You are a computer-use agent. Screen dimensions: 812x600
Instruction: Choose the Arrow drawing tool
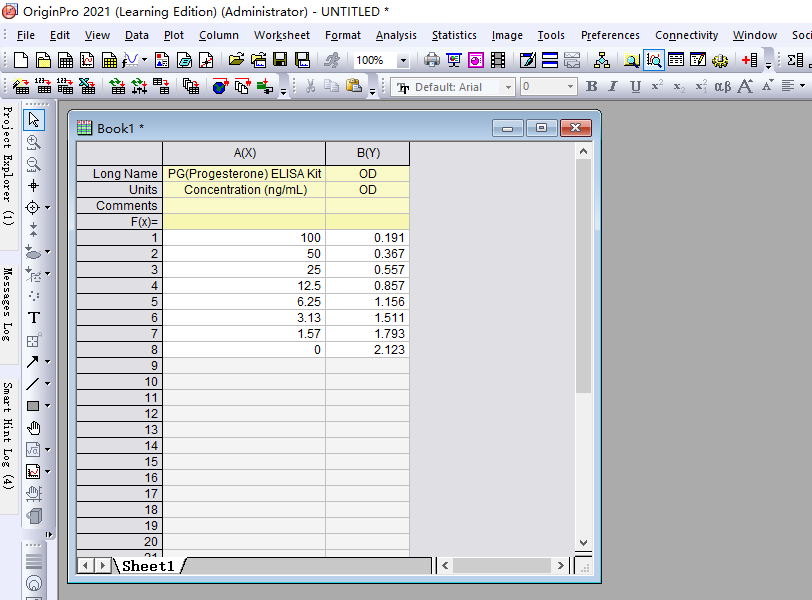click(33, 362)
